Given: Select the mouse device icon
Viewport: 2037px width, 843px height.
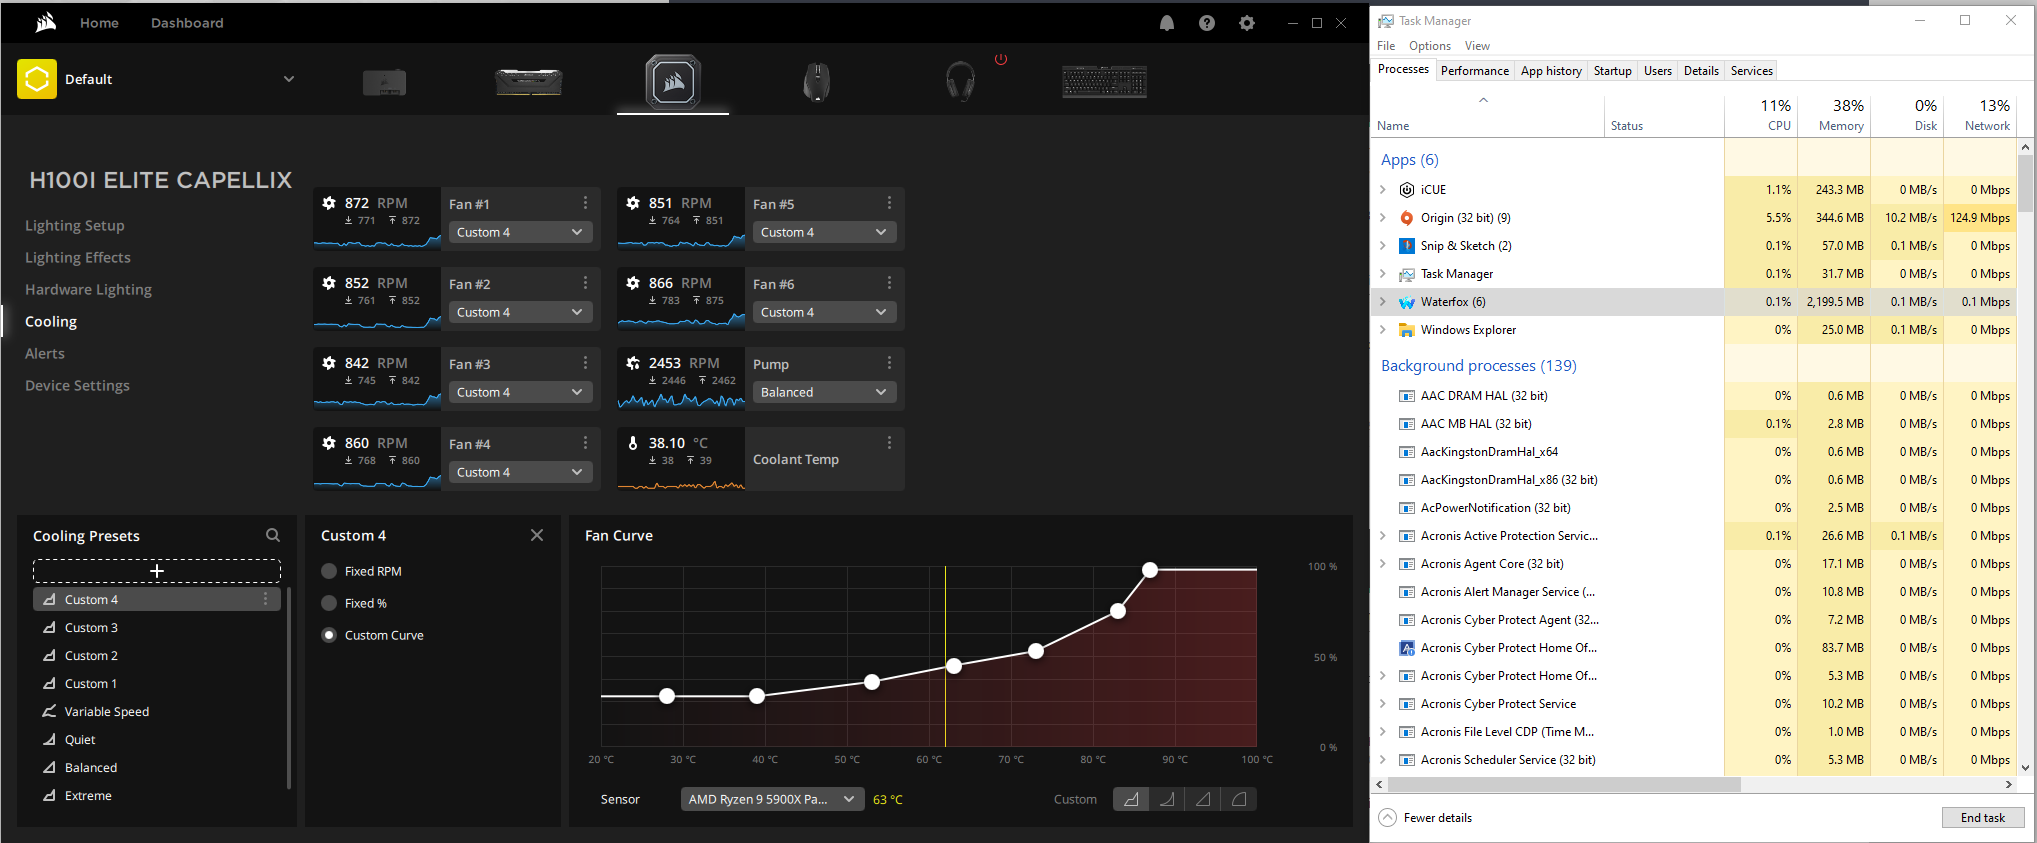Looking at the screenshot, I should click(817, 82).
